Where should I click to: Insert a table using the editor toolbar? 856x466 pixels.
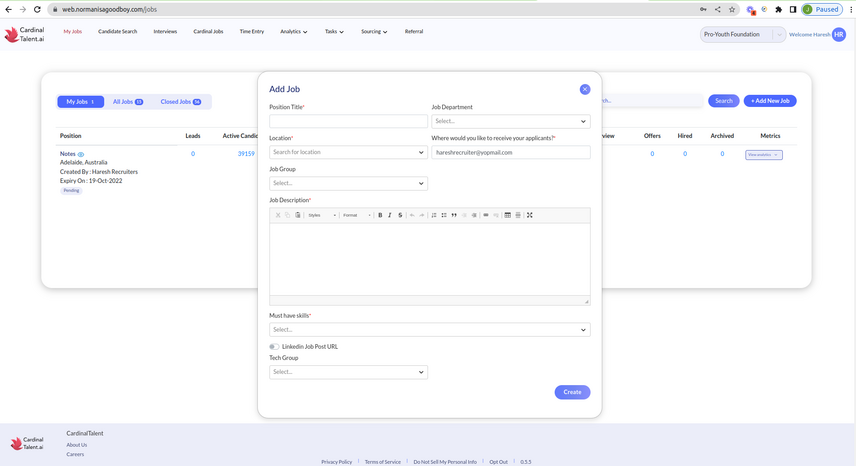(507, 215)
